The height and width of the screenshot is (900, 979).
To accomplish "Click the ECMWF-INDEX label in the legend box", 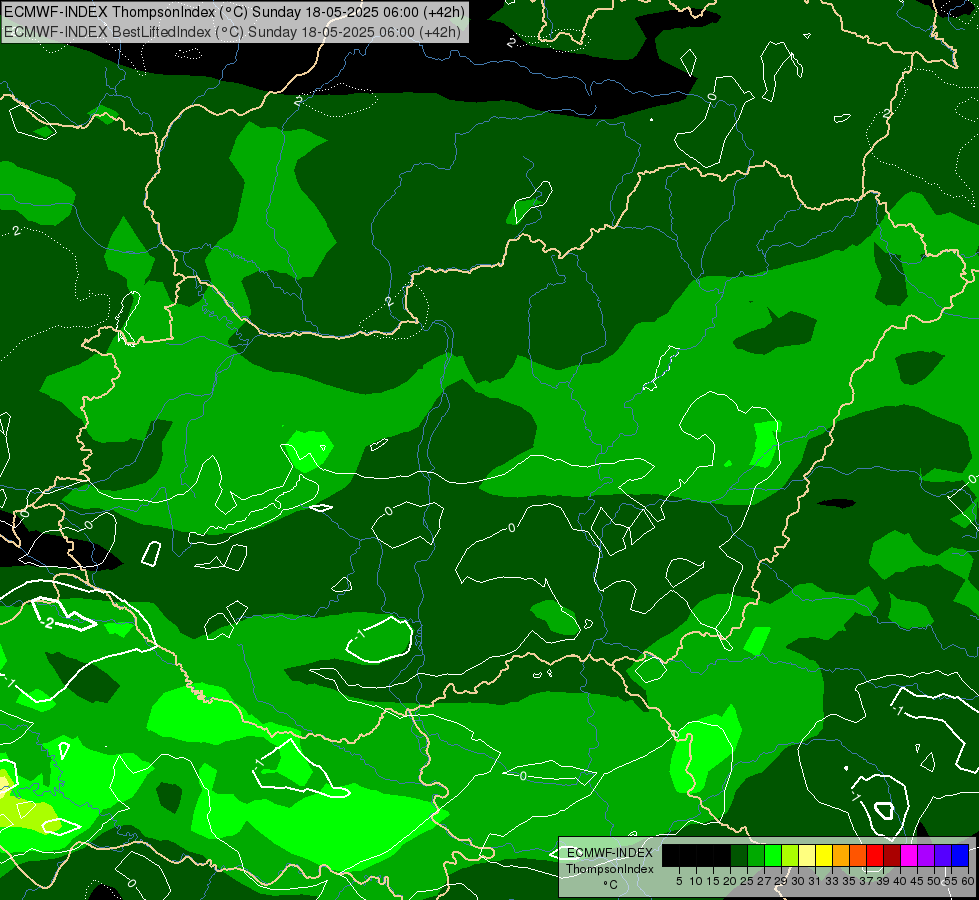I will pyautogui.click(x=610, y=853).
